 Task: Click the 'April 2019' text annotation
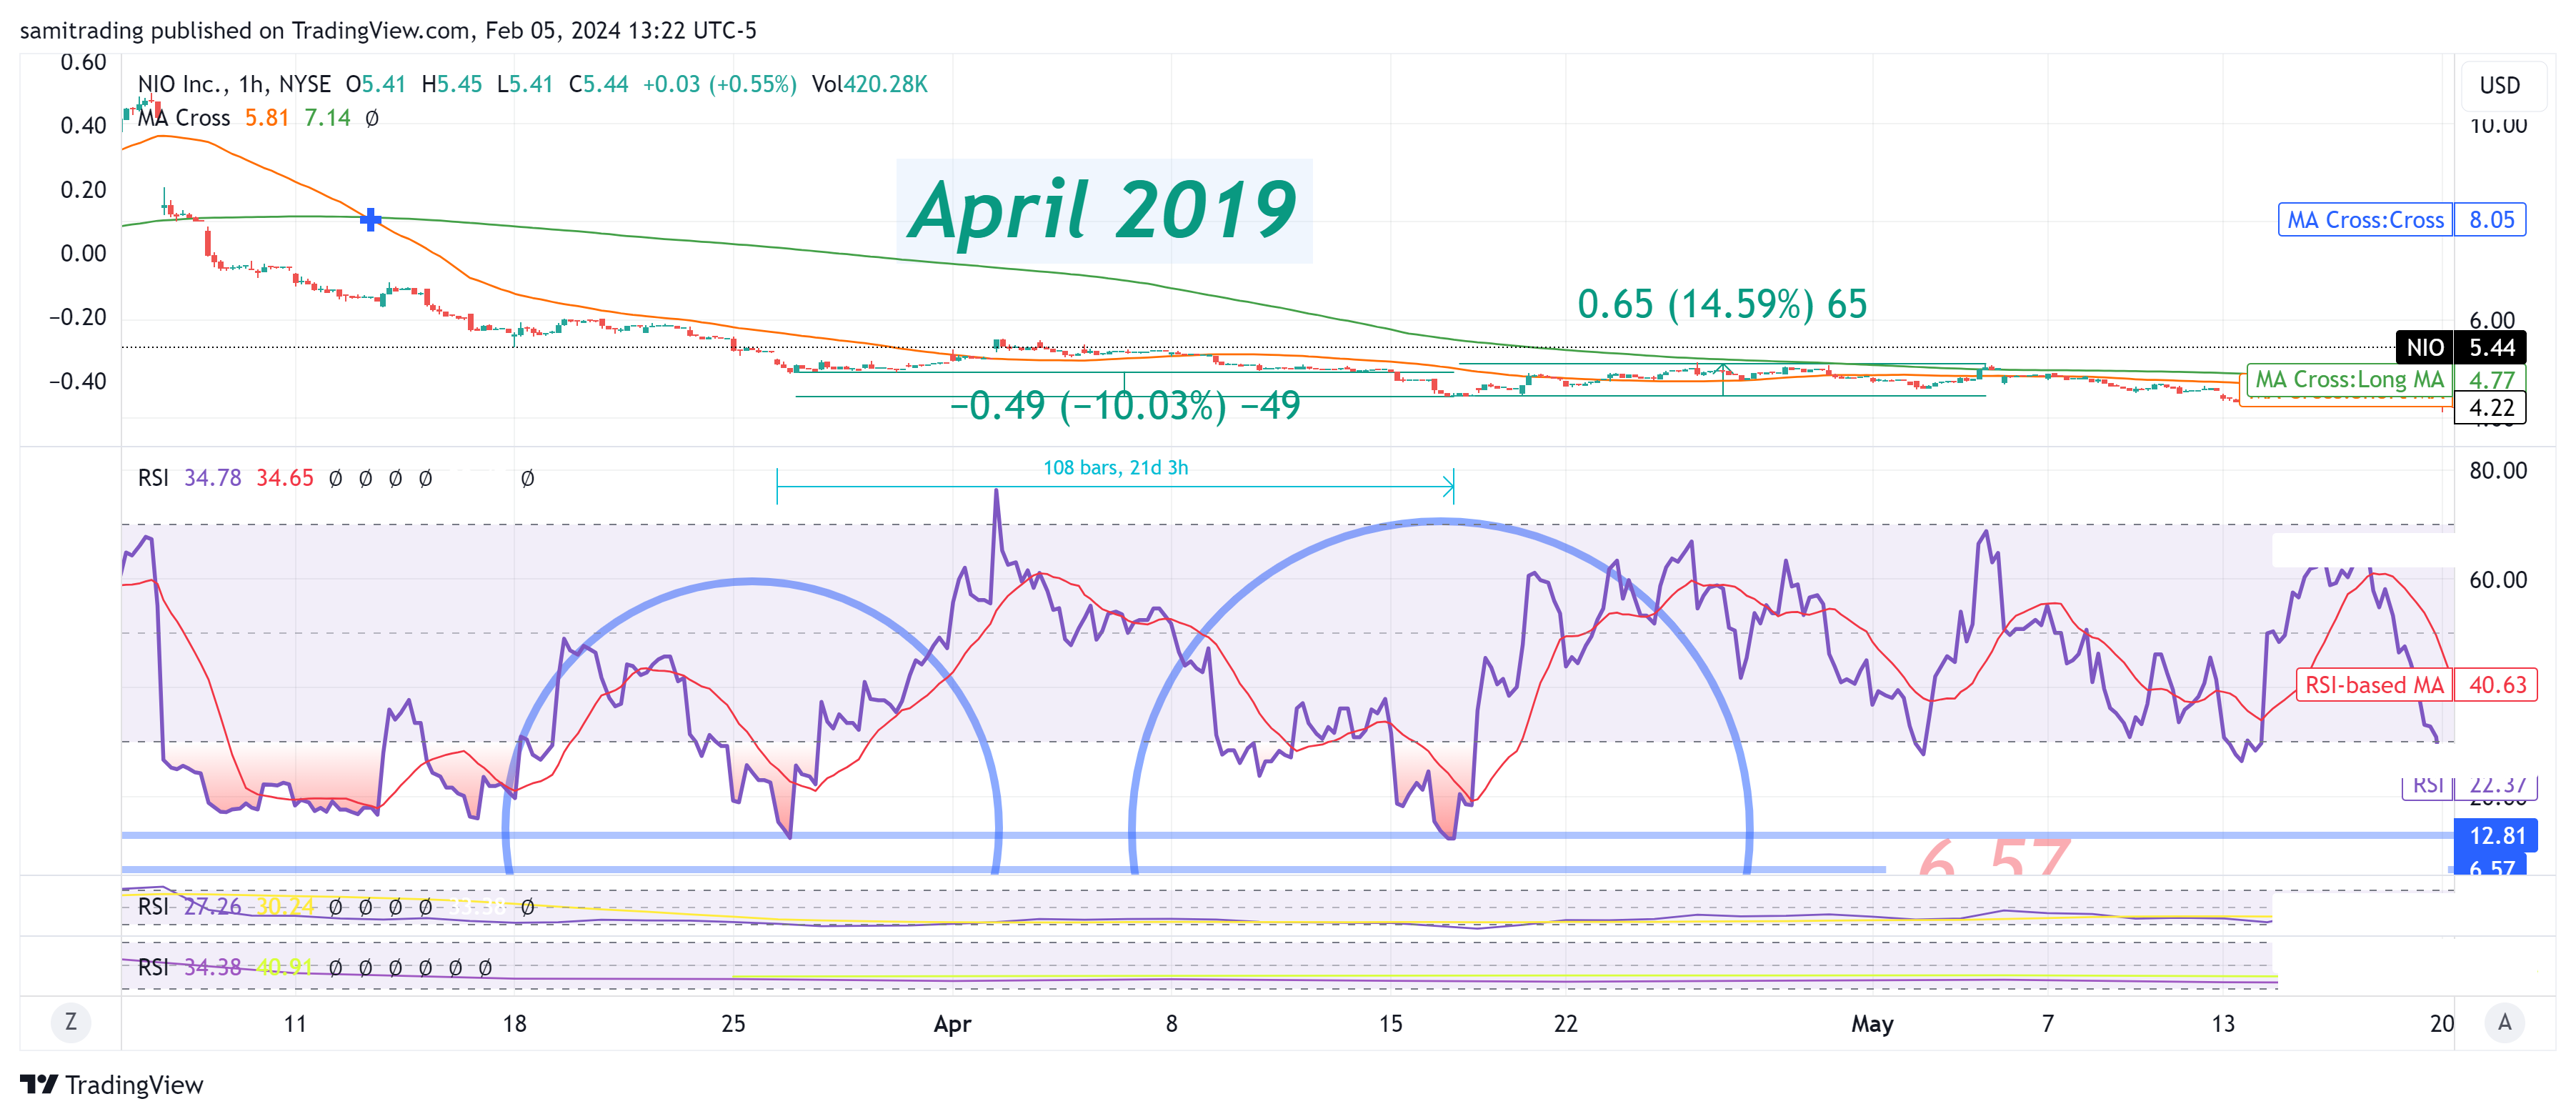click(1104, 210)
